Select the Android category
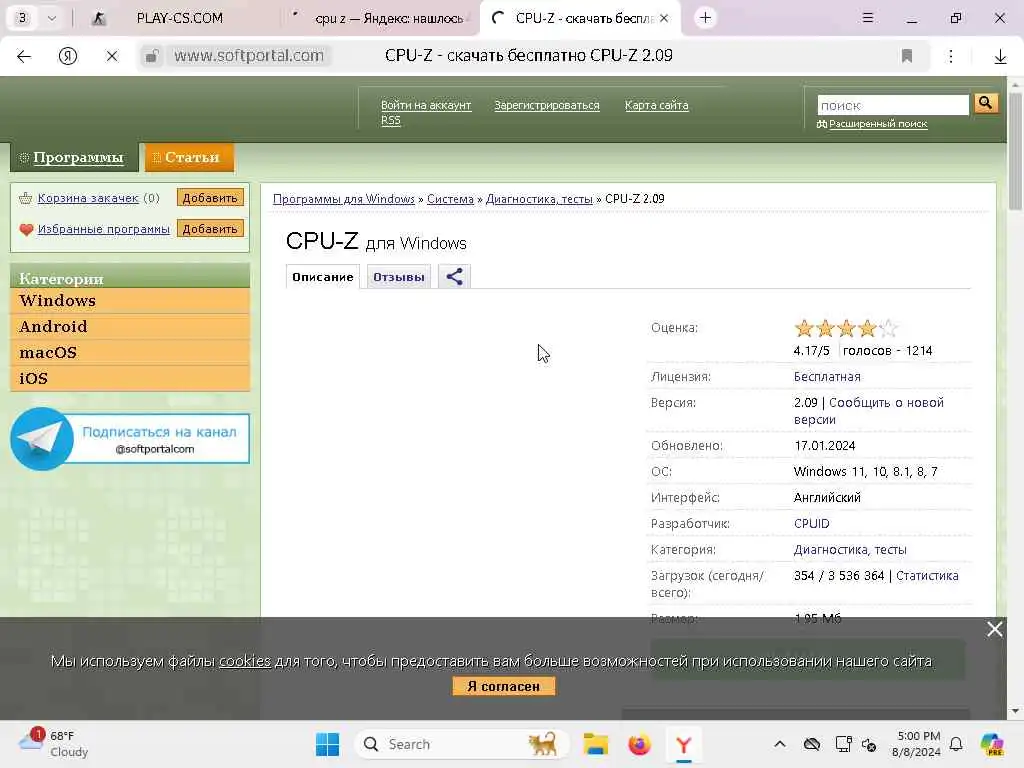The image size is (1024, 768). coord(130,327)
